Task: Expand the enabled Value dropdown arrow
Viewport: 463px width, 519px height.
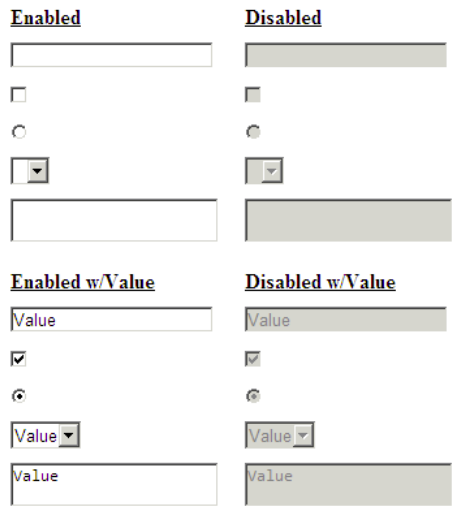Action: coord(69,435)
